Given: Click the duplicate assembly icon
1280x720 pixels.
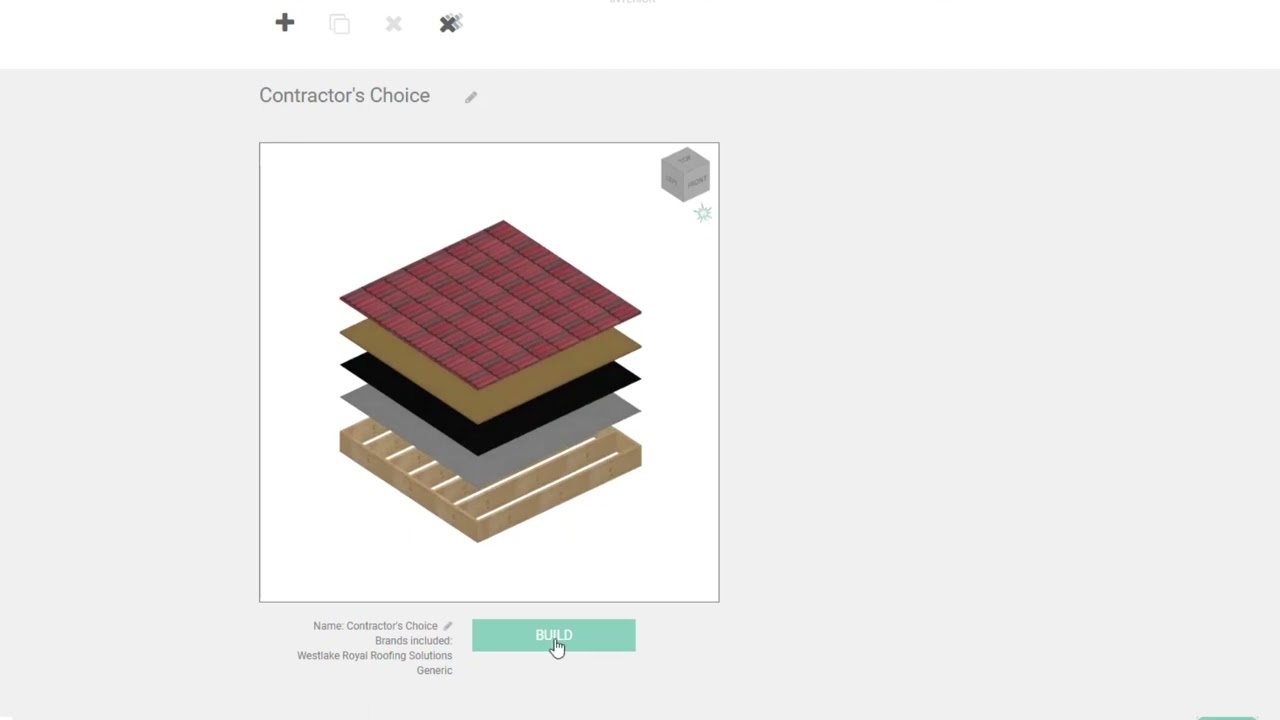Looking at the screenshot, I should 339,23.
